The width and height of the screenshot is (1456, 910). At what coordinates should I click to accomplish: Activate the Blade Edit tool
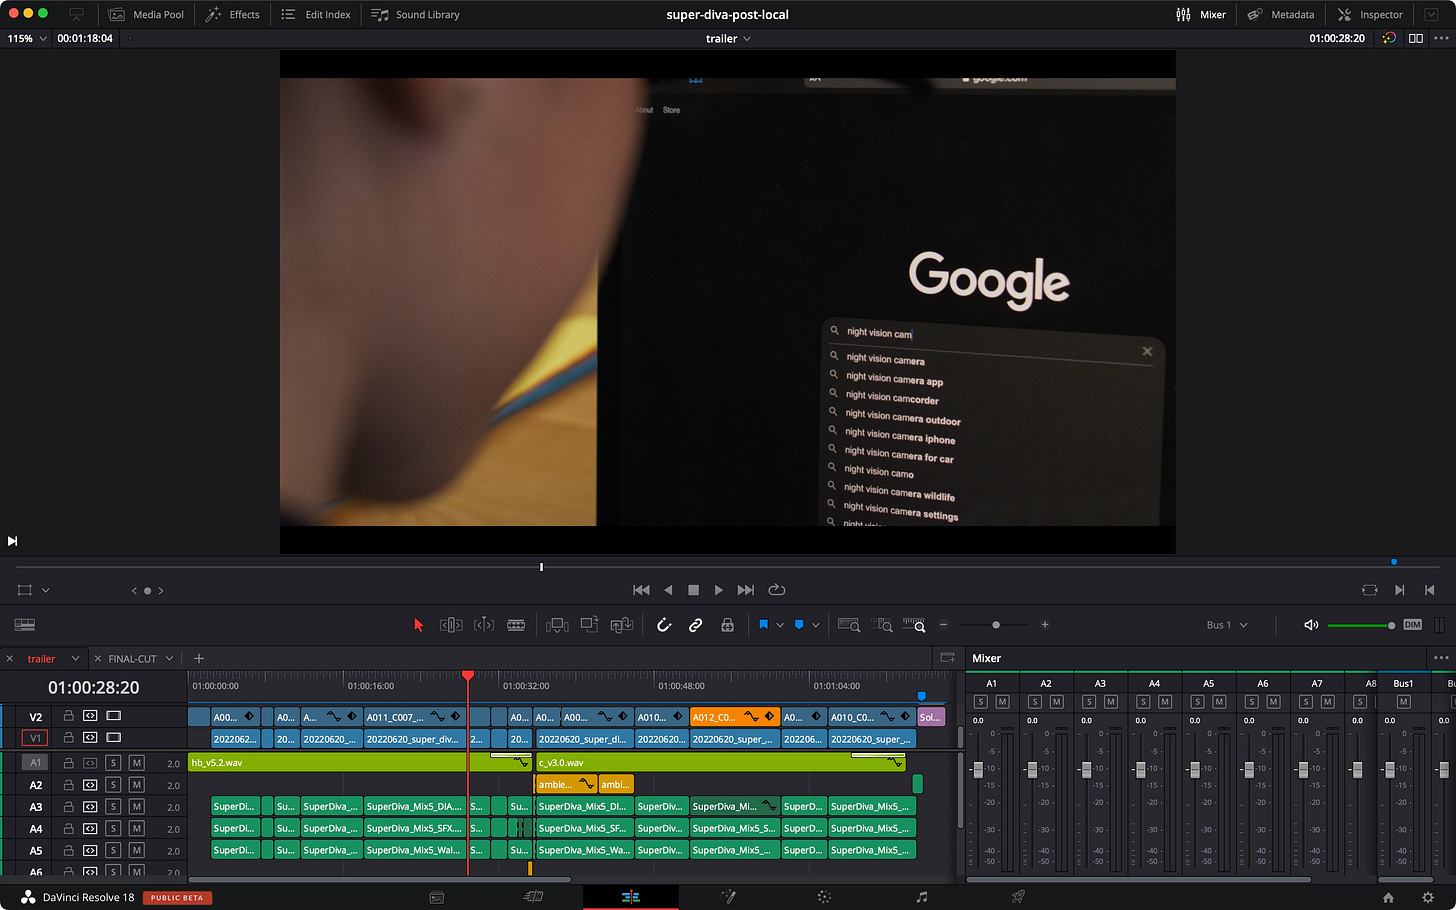(x=516, y=625)
